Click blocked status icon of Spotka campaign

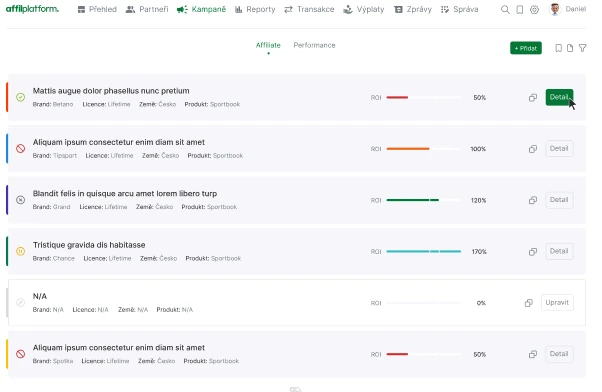[21, 354]
